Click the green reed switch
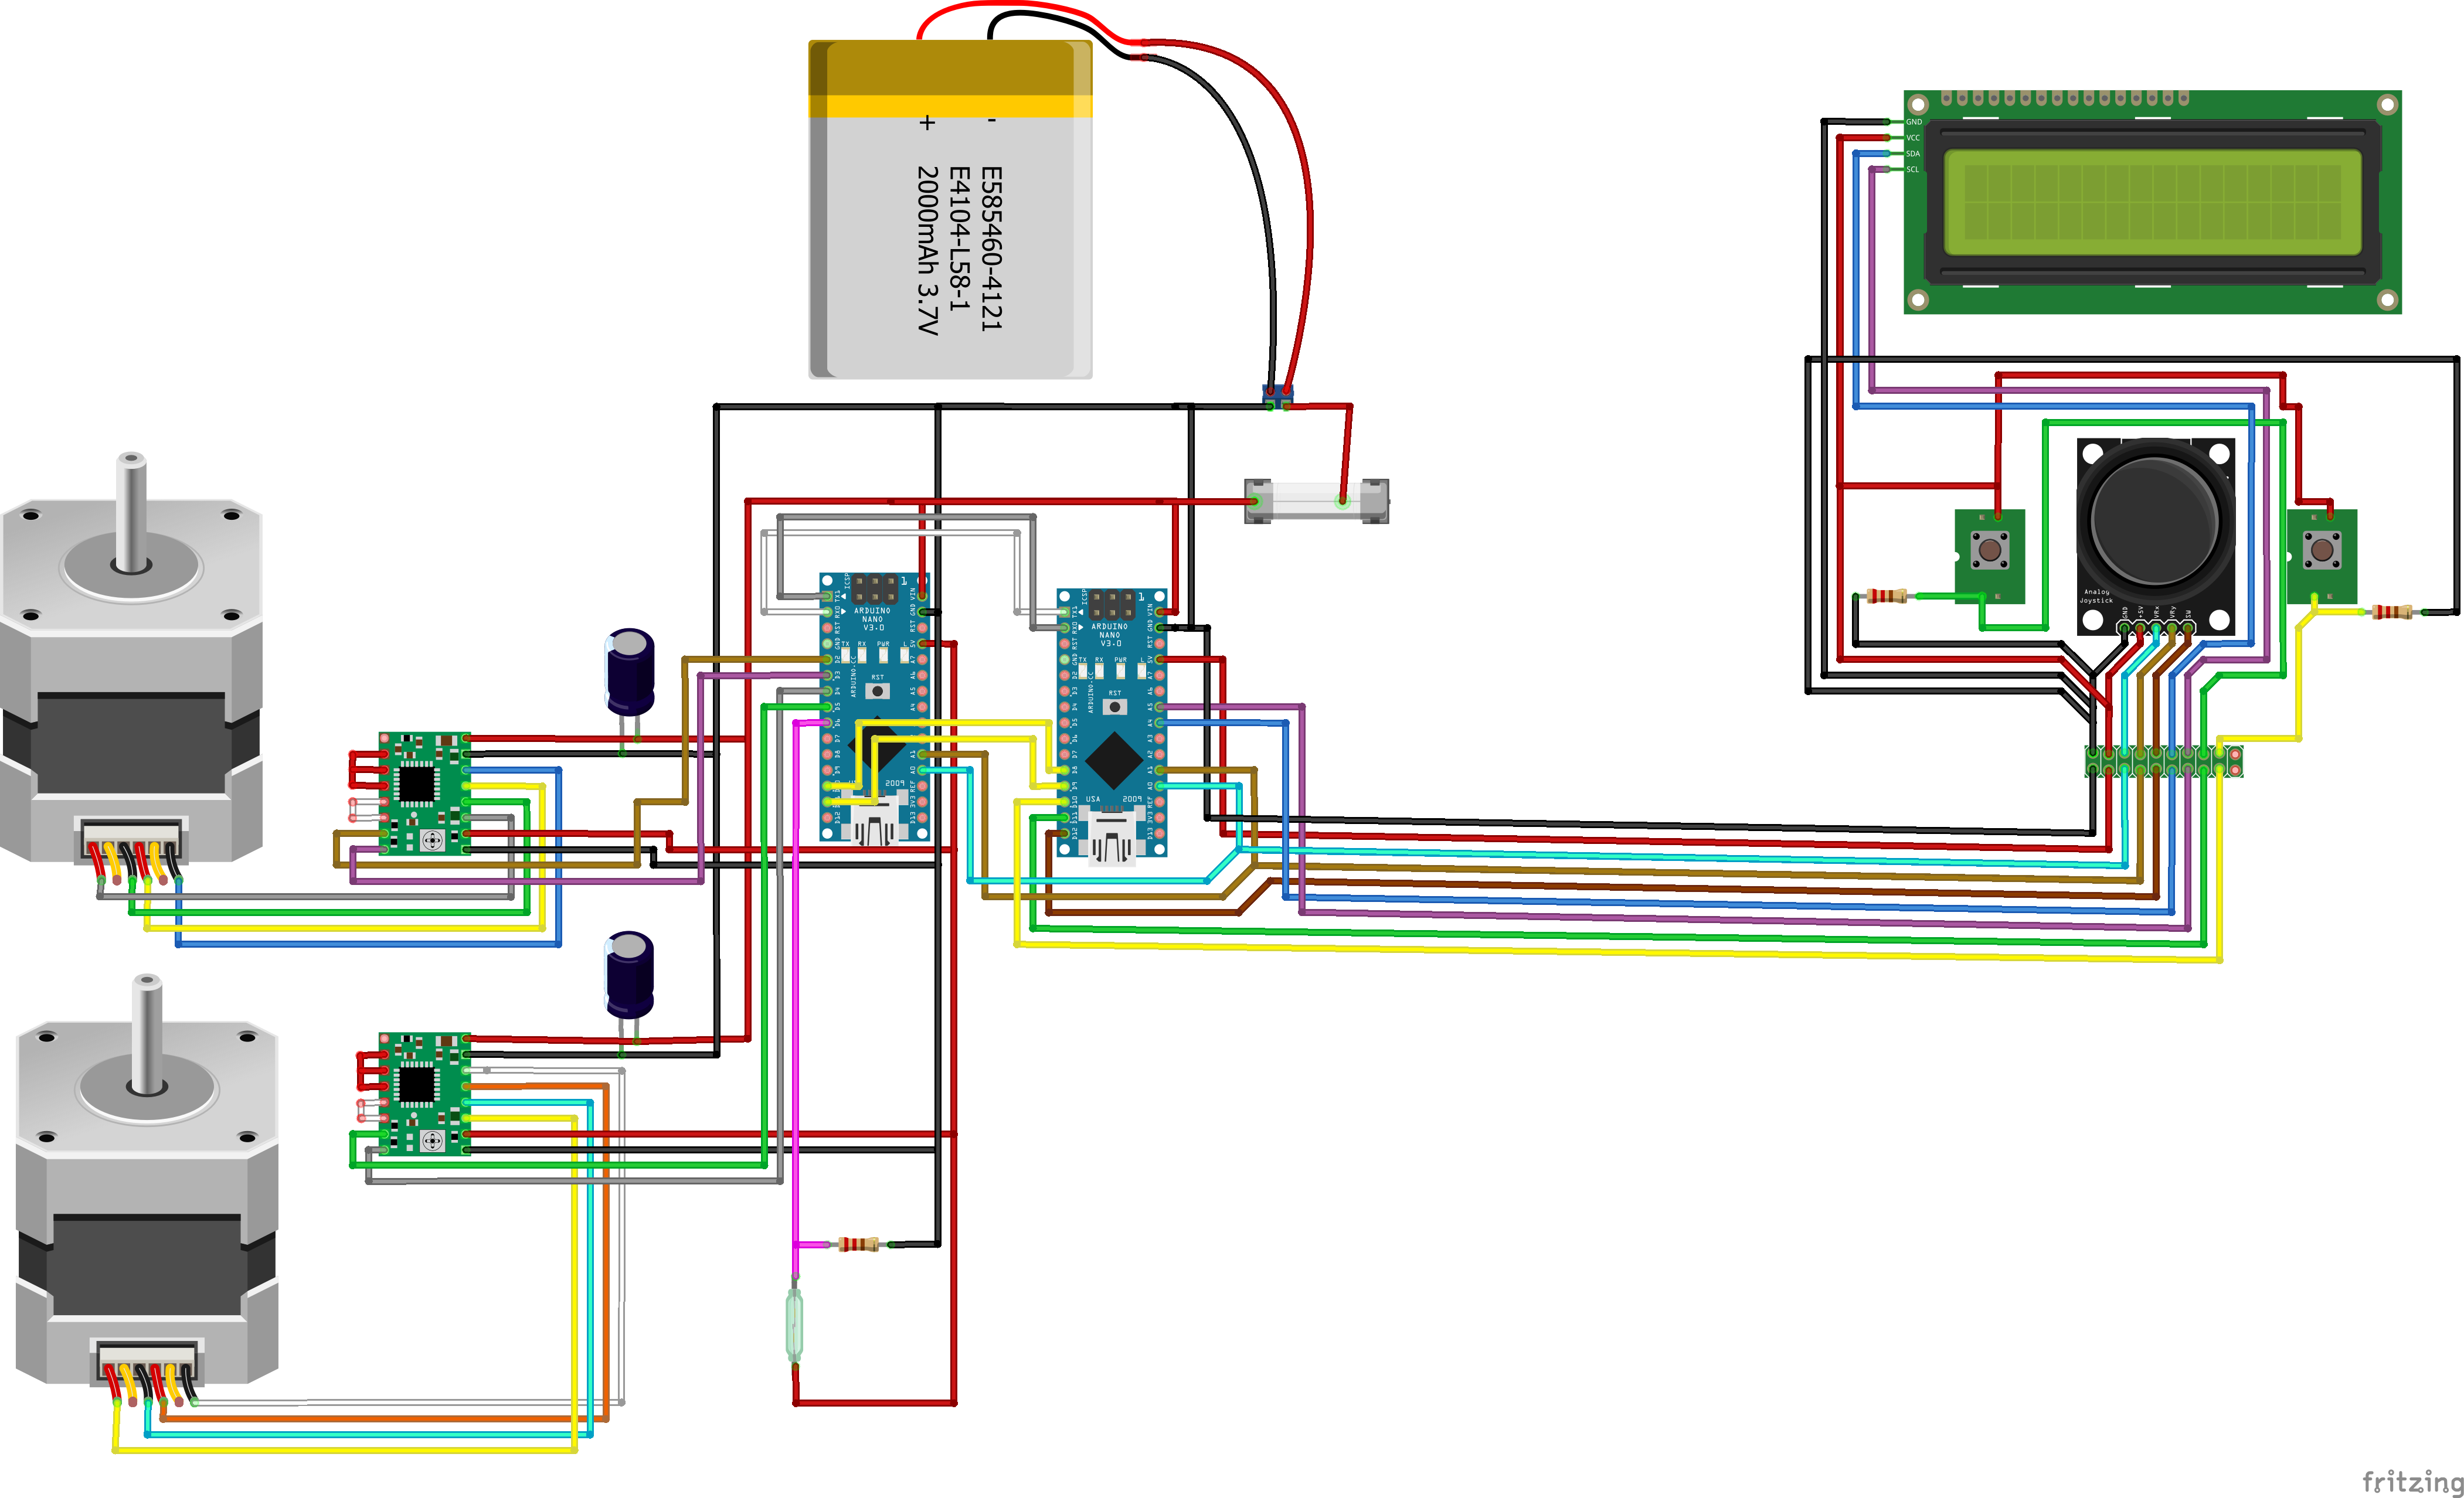 [795, 1325]
